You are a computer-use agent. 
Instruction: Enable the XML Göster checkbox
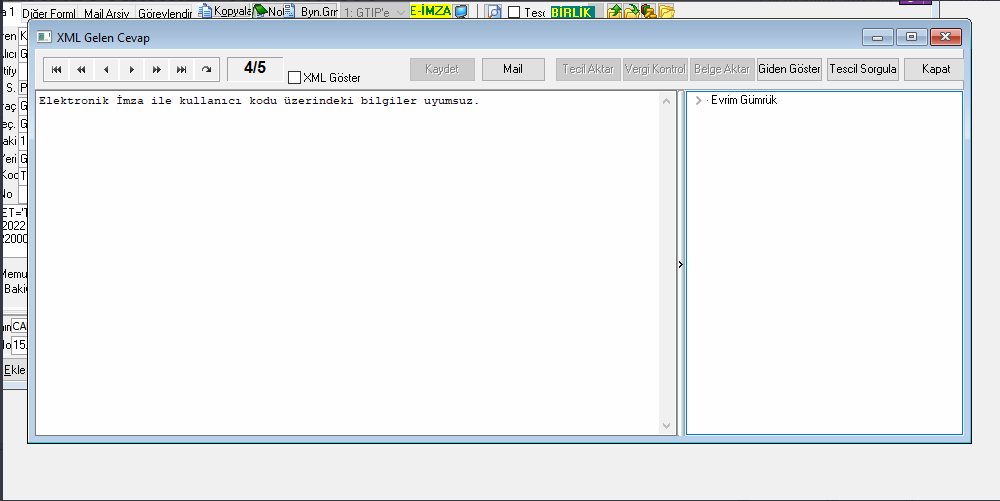[x=294, y=78]
